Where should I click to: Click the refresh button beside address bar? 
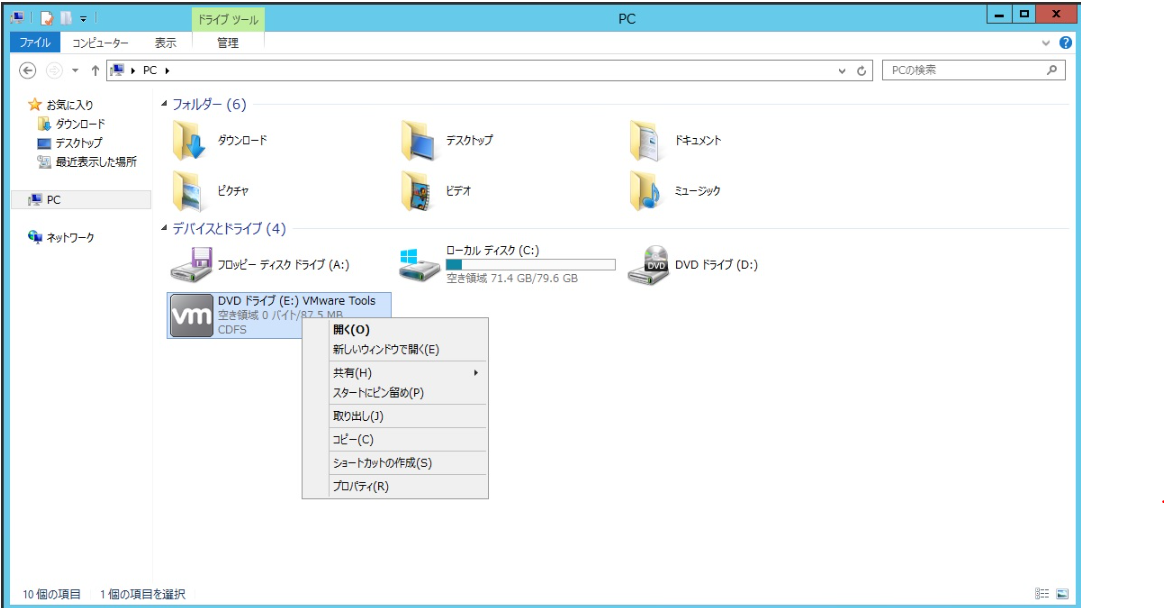pyautogui.click(x=861, y=71)
